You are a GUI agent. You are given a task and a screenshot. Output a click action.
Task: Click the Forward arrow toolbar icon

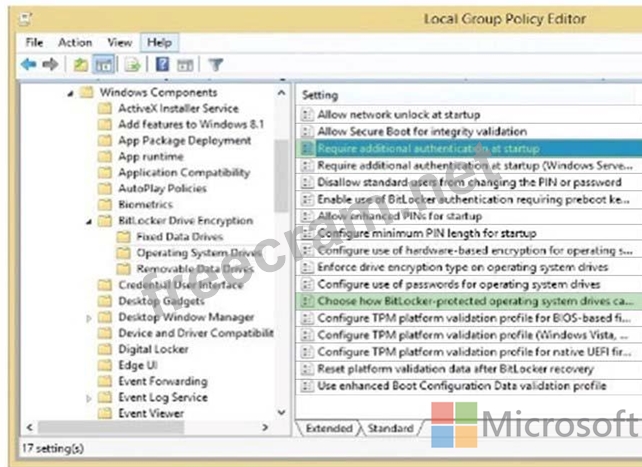50,64
